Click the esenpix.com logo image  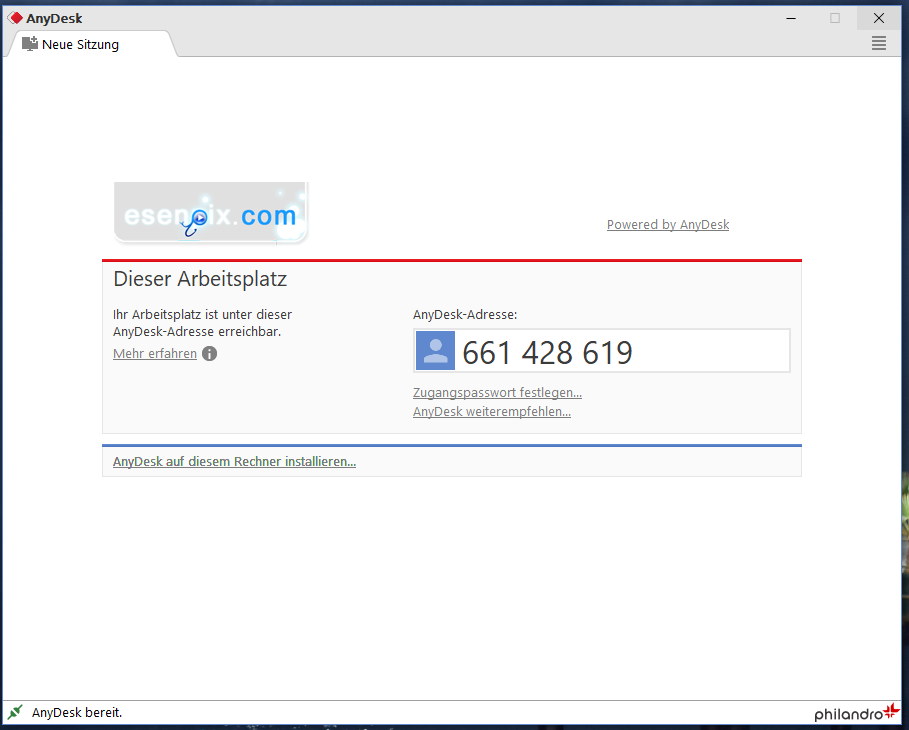(x=211, y=213)
